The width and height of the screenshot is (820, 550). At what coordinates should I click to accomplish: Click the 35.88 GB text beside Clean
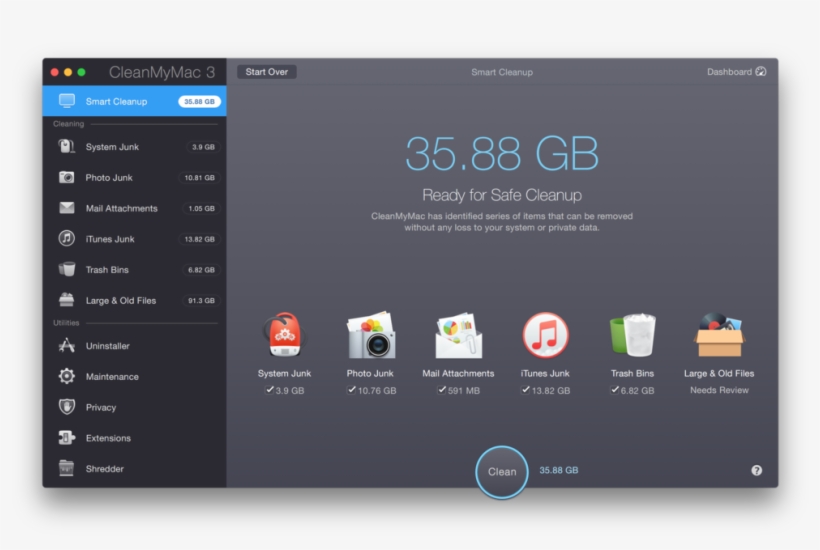559,470
